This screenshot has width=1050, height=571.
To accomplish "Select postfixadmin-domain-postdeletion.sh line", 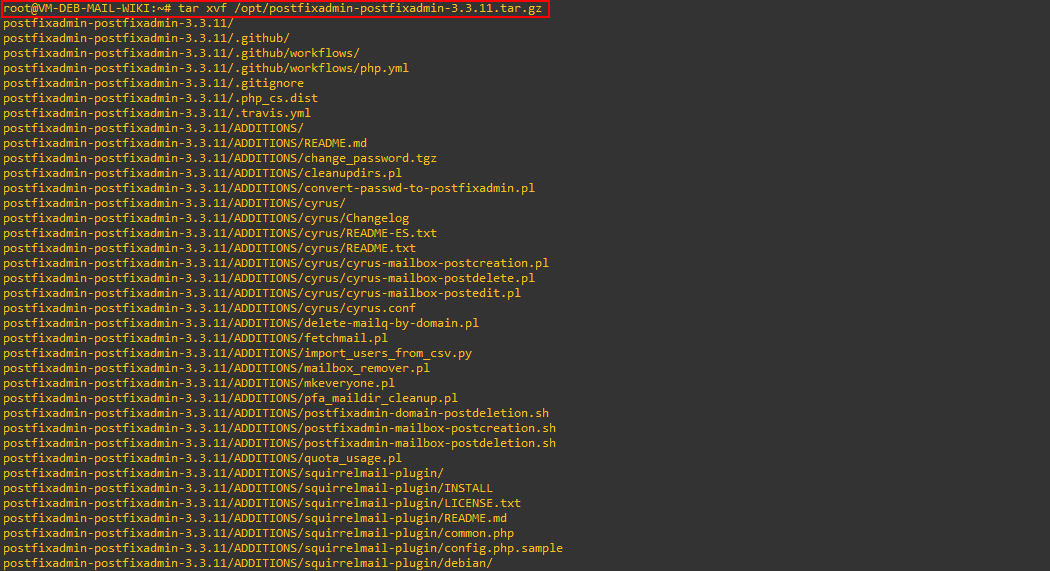I will click(276, 413).
